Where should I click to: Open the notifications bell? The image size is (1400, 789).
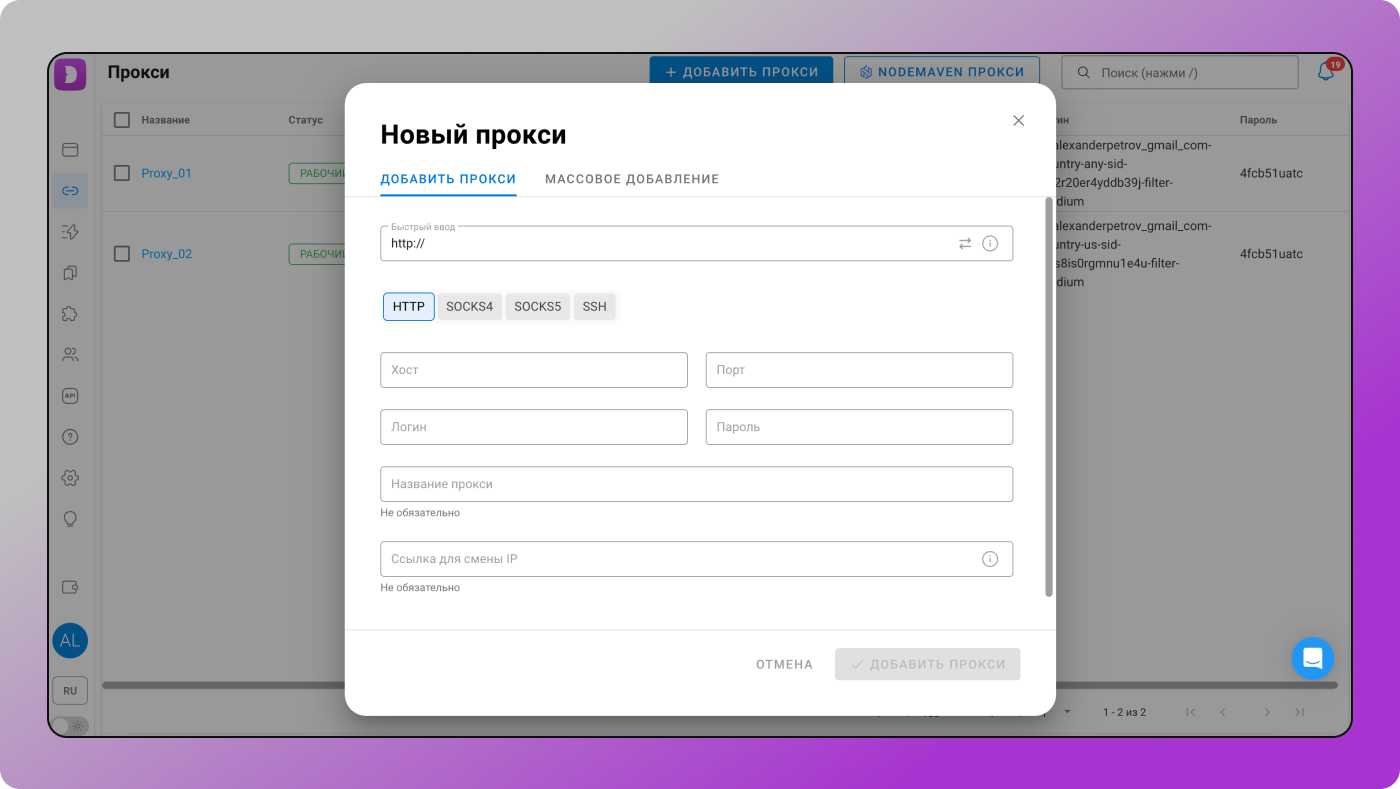1326,71
